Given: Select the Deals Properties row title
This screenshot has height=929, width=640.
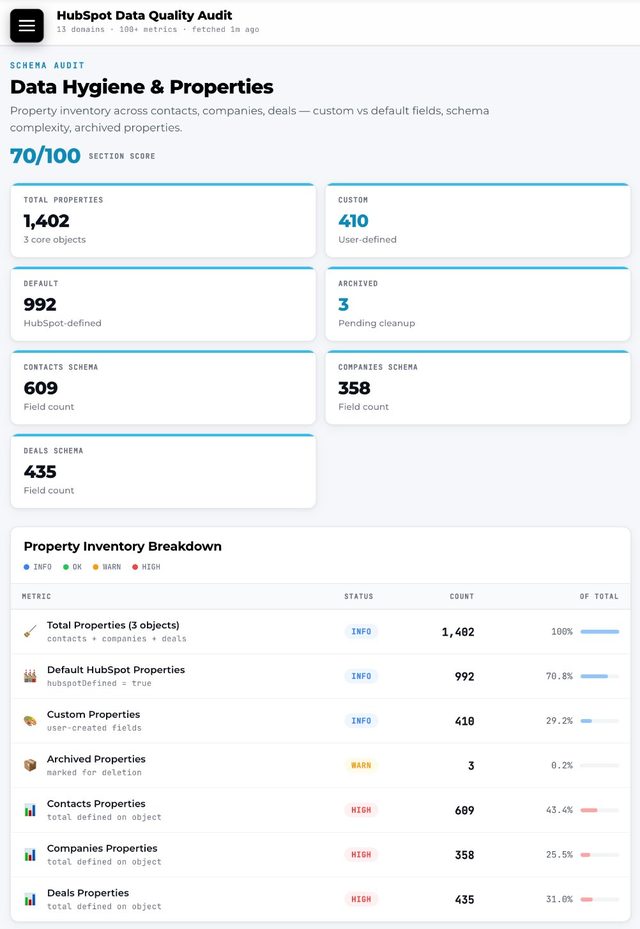Looking at the screenshot, I should point(88,893).
